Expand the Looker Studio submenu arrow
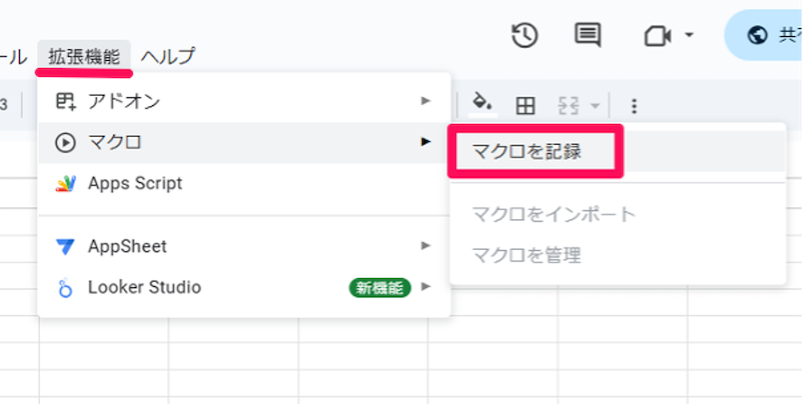 (x=426, y=287)
